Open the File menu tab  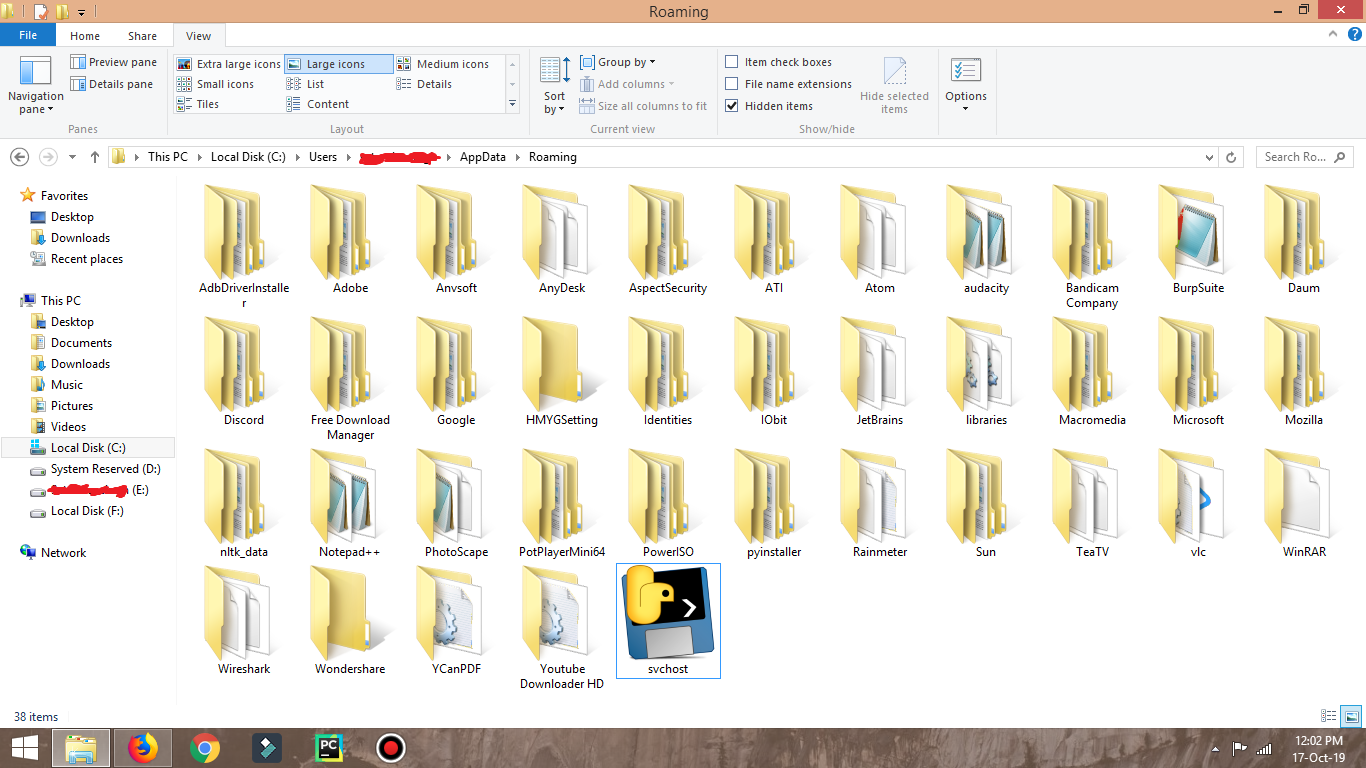coord(28,35)
